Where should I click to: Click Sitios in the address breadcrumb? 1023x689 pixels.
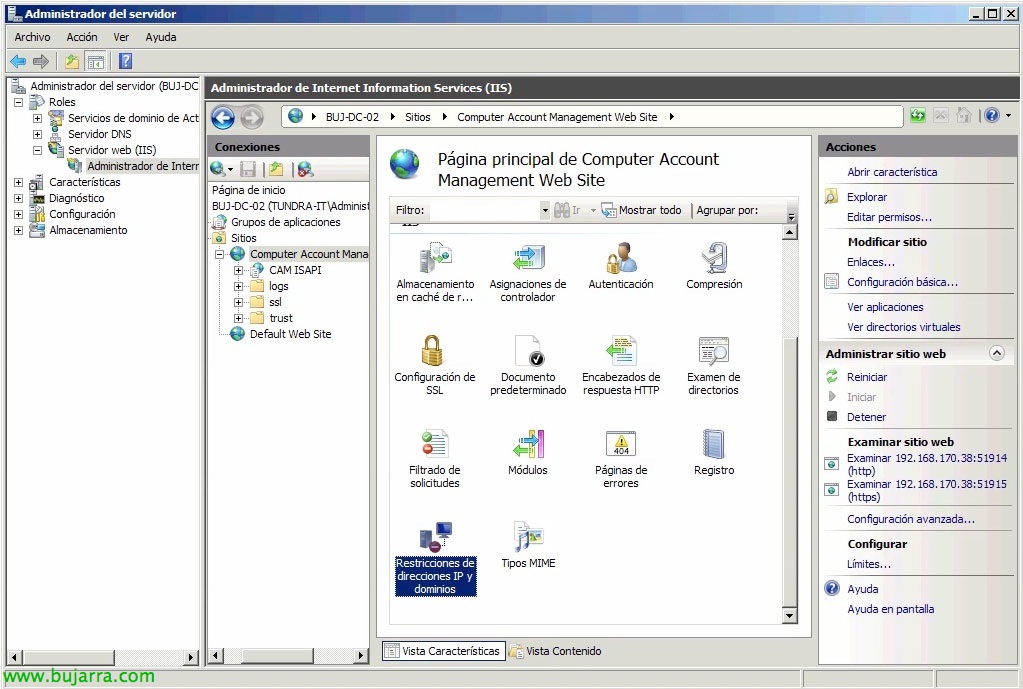tap(418, 117)
